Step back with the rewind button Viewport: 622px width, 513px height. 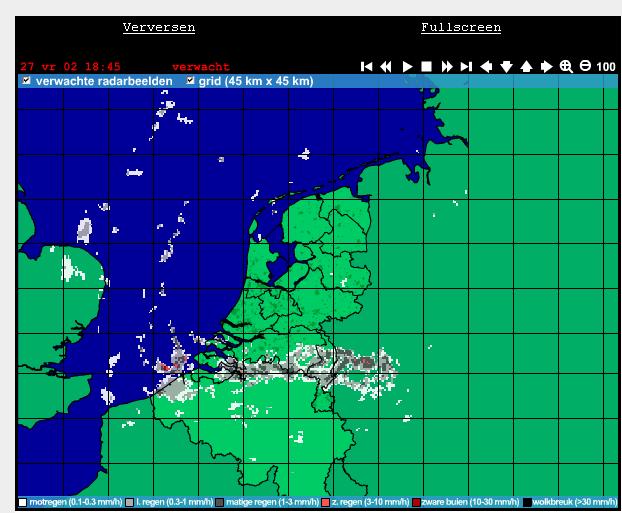(386, 67)
